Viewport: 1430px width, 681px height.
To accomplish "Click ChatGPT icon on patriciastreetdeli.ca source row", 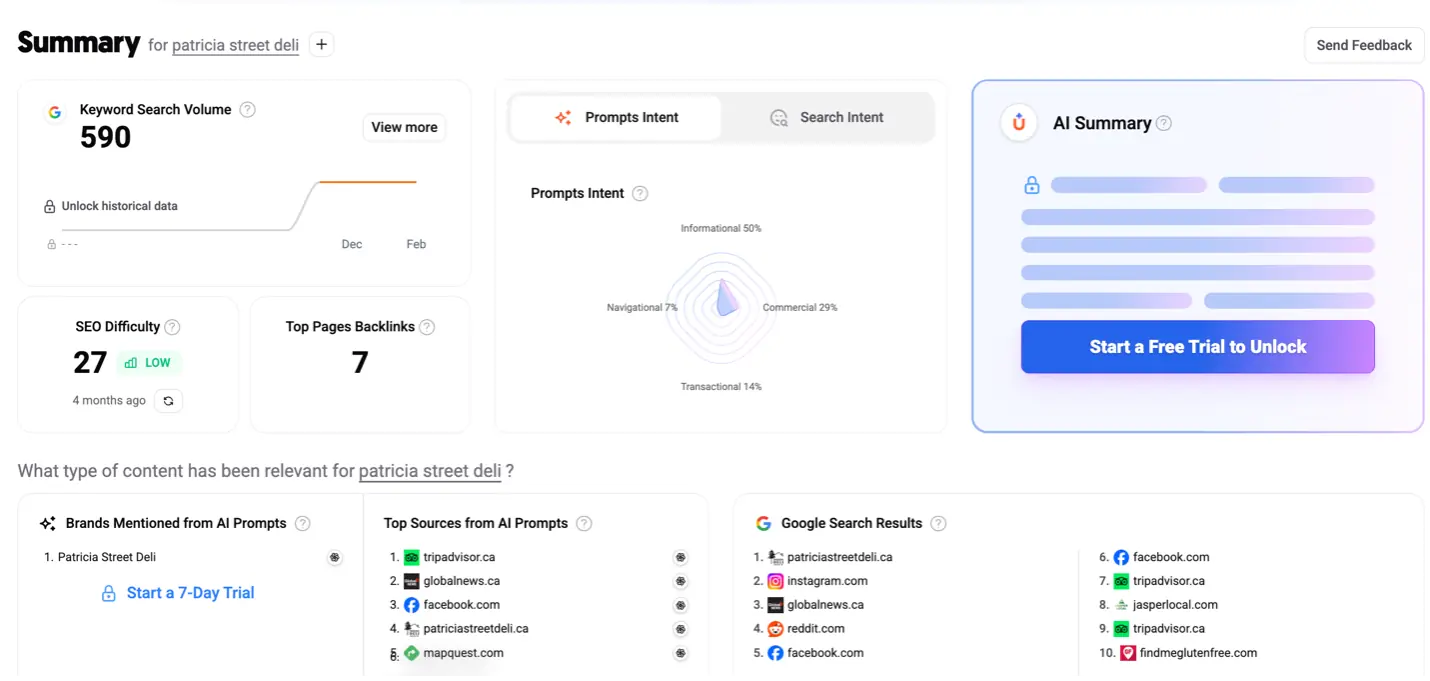I will pos(681,629).
